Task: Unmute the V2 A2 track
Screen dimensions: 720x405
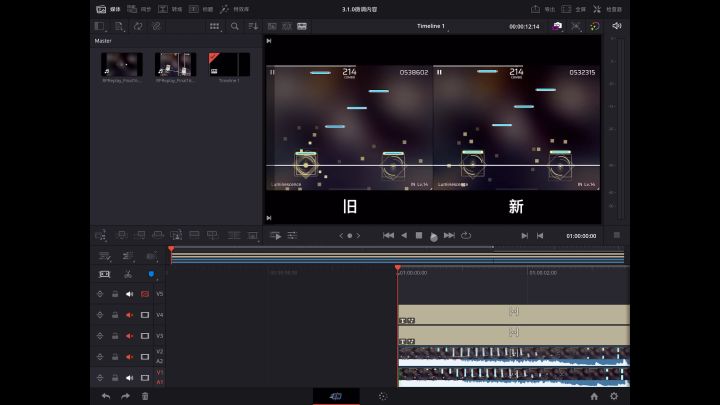Action: (x=129, y=357)
